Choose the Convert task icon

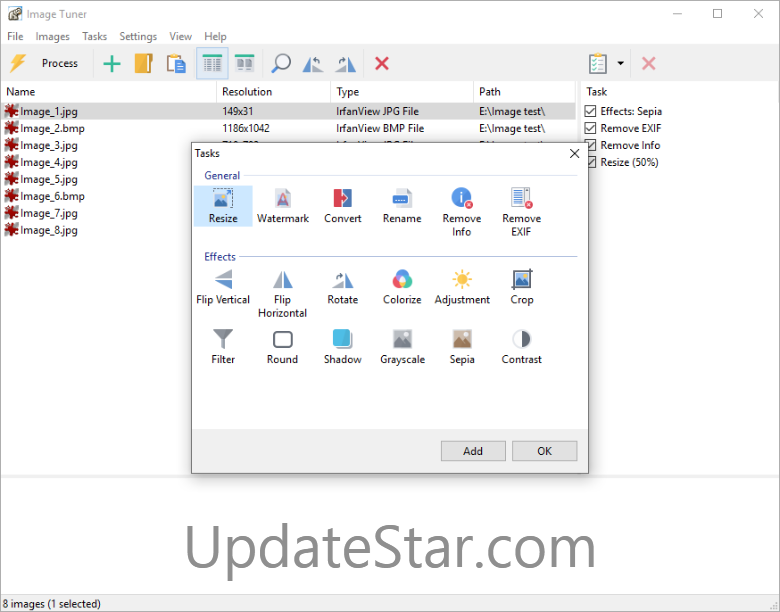[342, 198]
